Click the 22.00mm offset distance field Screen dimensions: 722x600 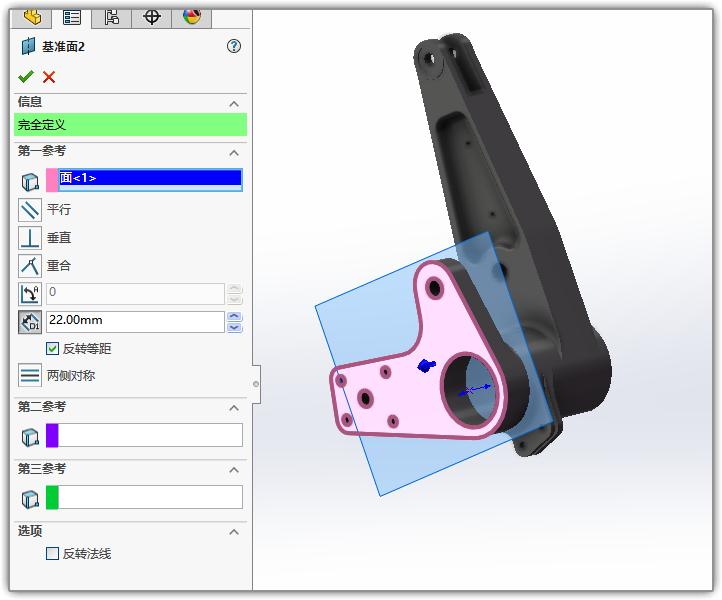135,321
